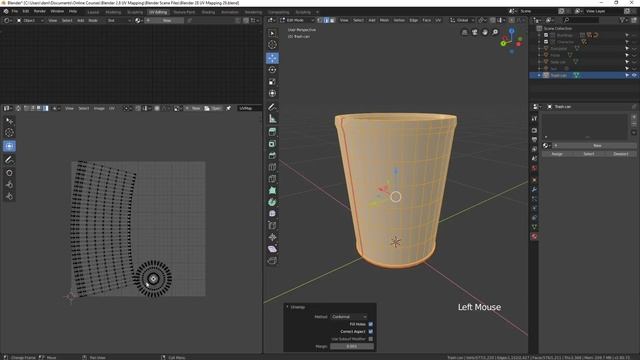Open the outliner filter dropdown
The height and width of the screenshot is (360, 640).
click(x=624, y=20)
